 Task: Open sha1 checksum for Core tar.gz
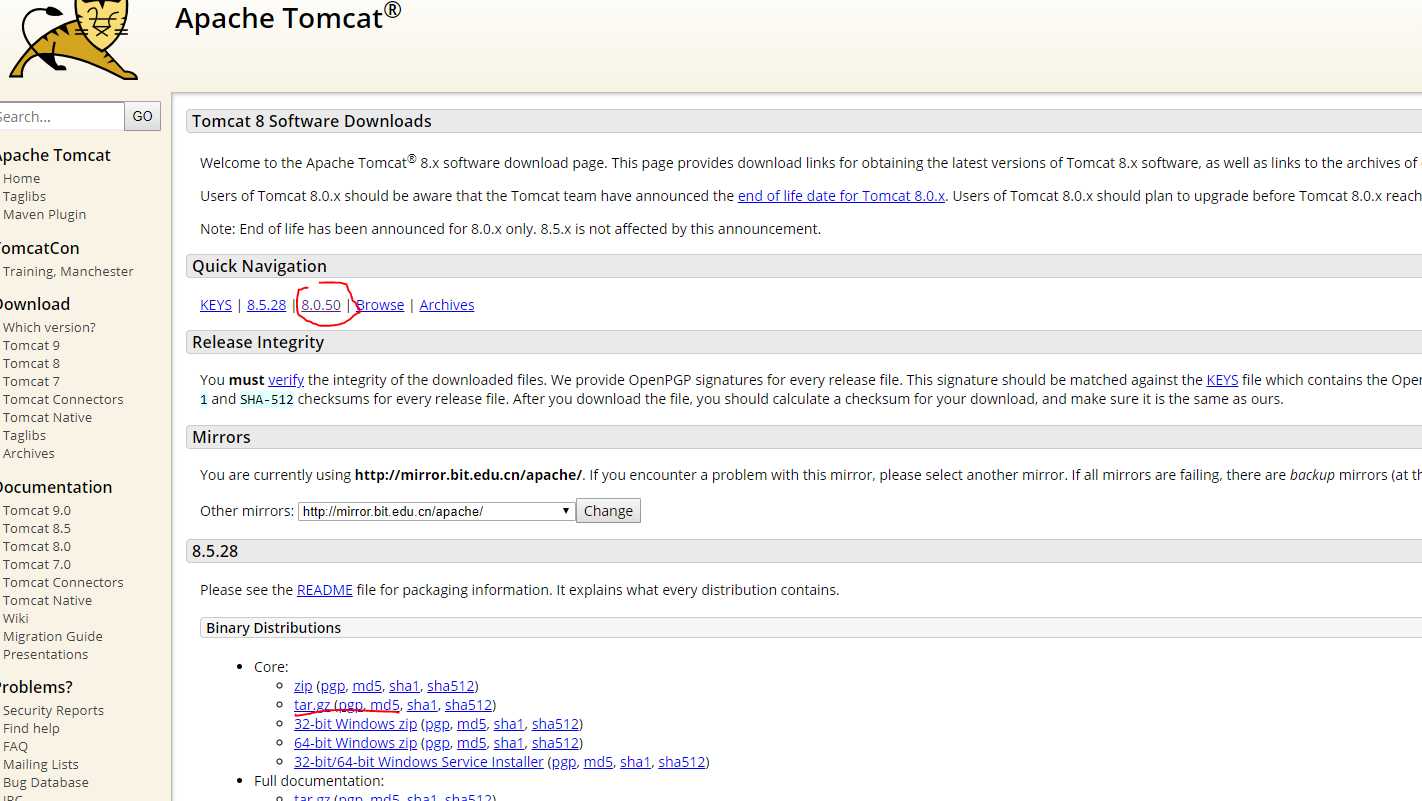[422, 705]
